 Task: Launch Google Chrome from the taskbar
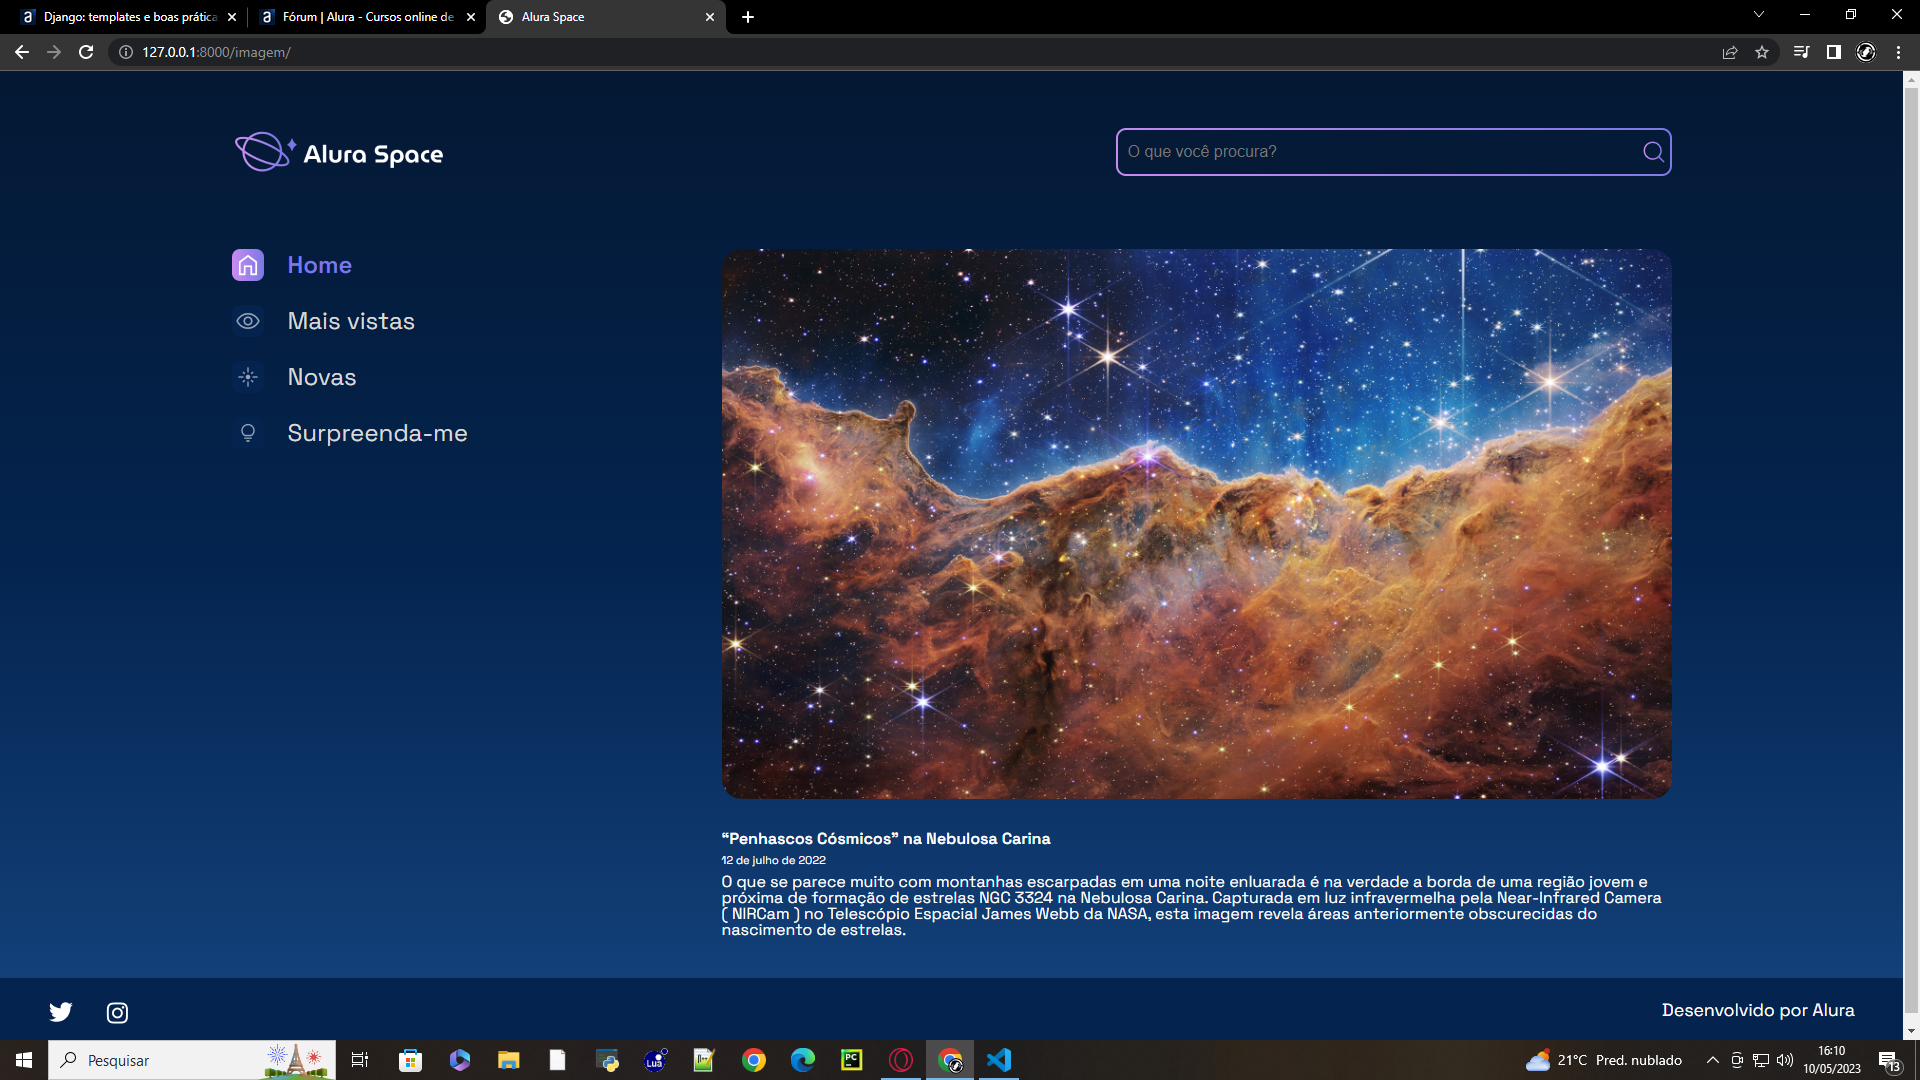[x=754, y=1060]
